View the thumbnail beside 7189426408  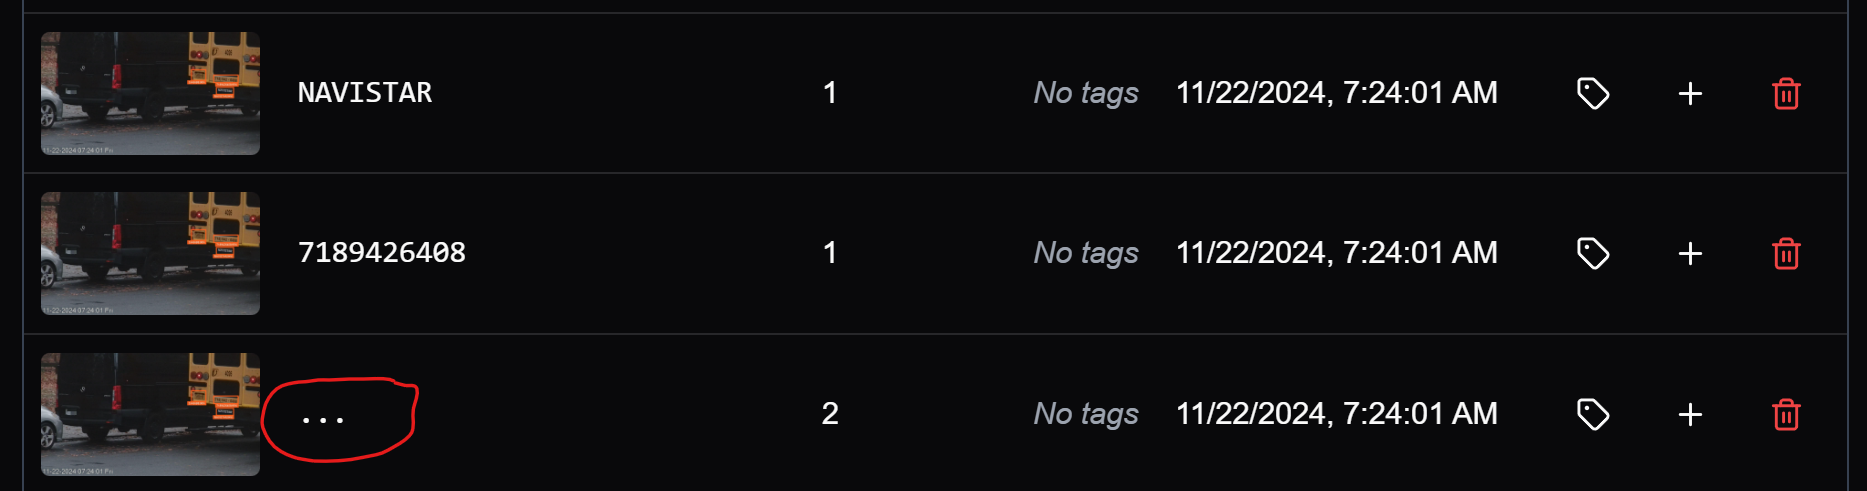[x=150, y=253]
